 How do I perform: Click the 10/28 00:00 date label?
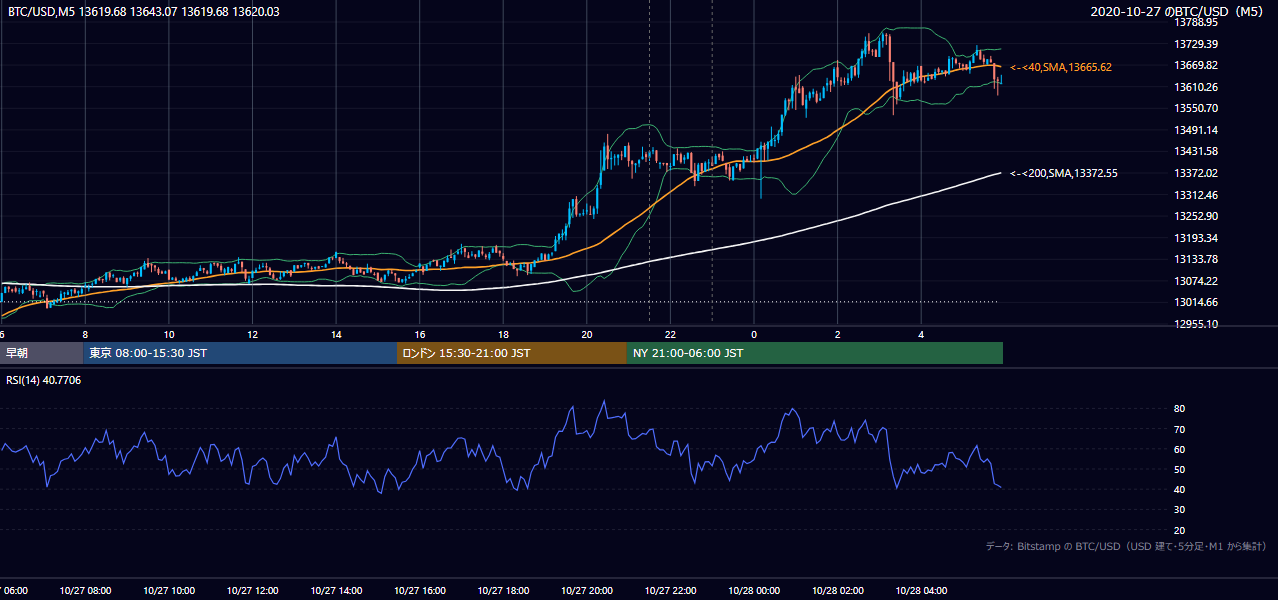click(754, 591)
